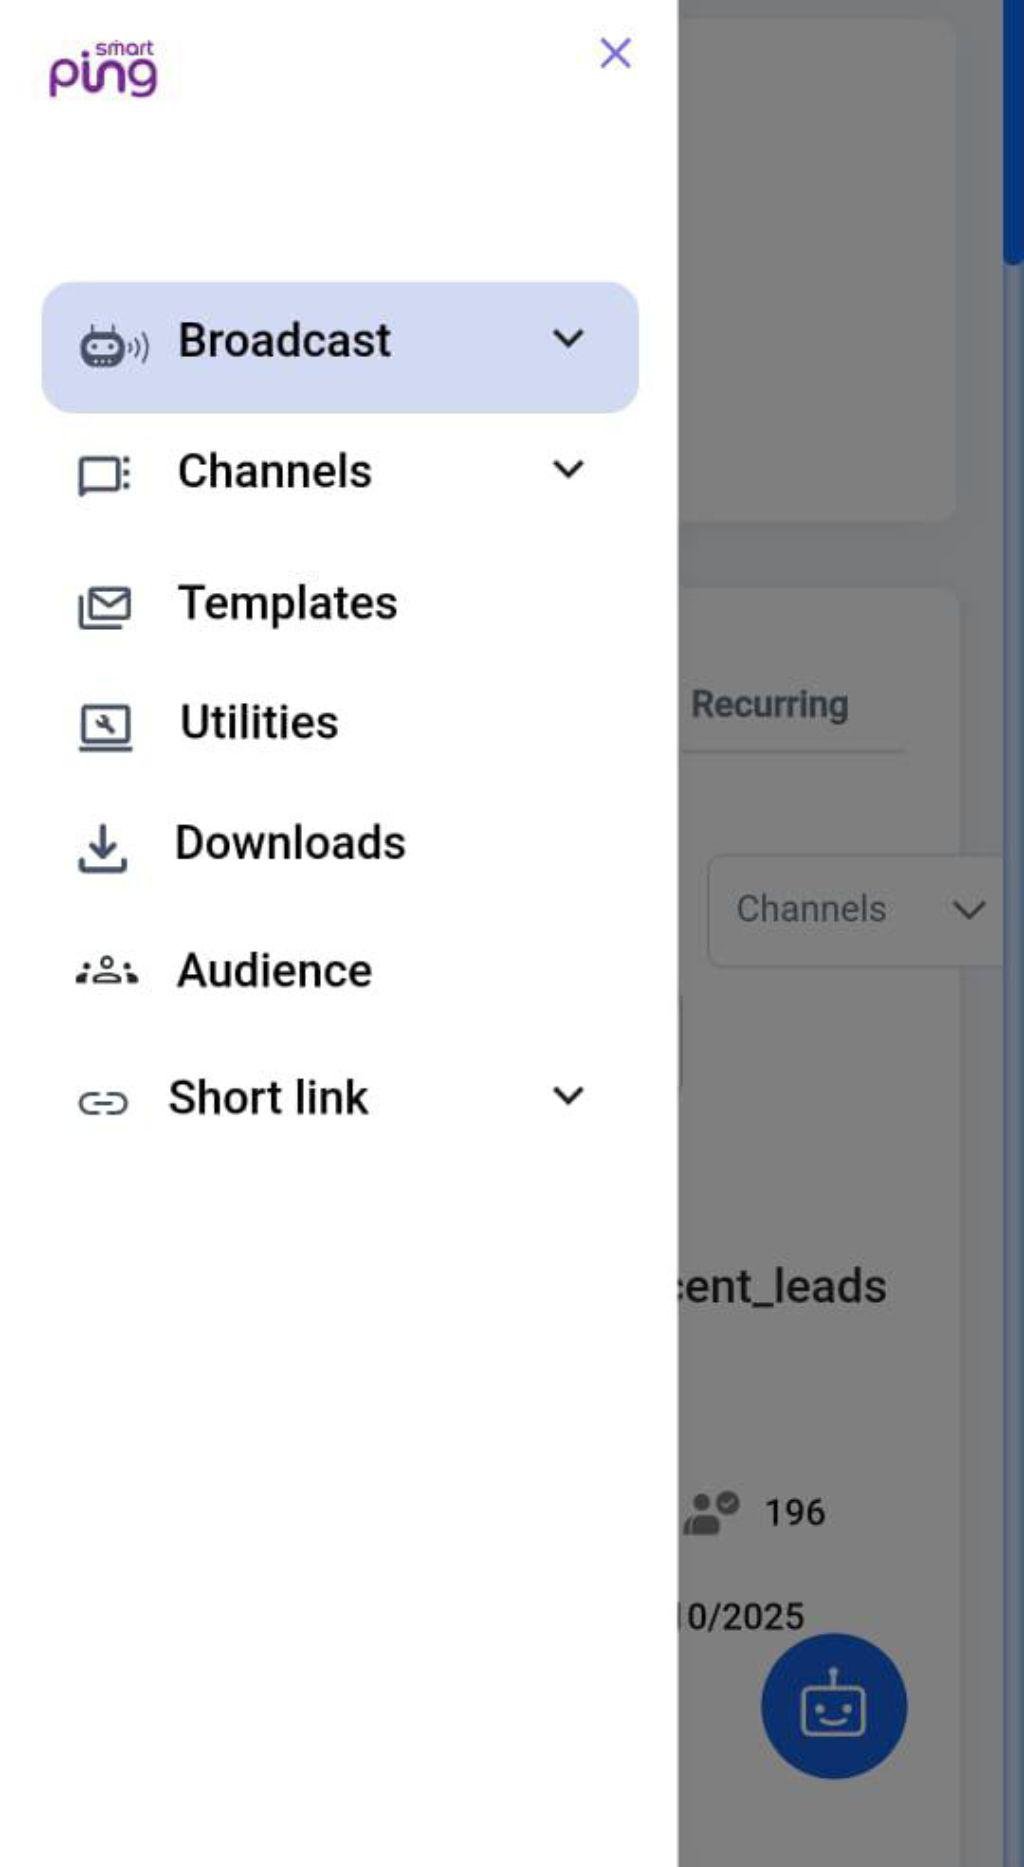Viewport: 1024px width, 1867px height.
Task: Close the side navigation menu
Action: 615,53
